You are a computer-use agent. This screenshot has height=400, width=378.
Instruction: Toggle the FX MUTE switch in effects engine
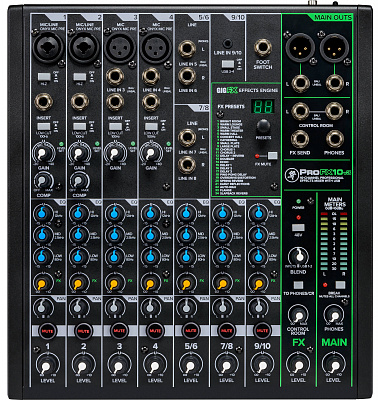pos(273,156)
